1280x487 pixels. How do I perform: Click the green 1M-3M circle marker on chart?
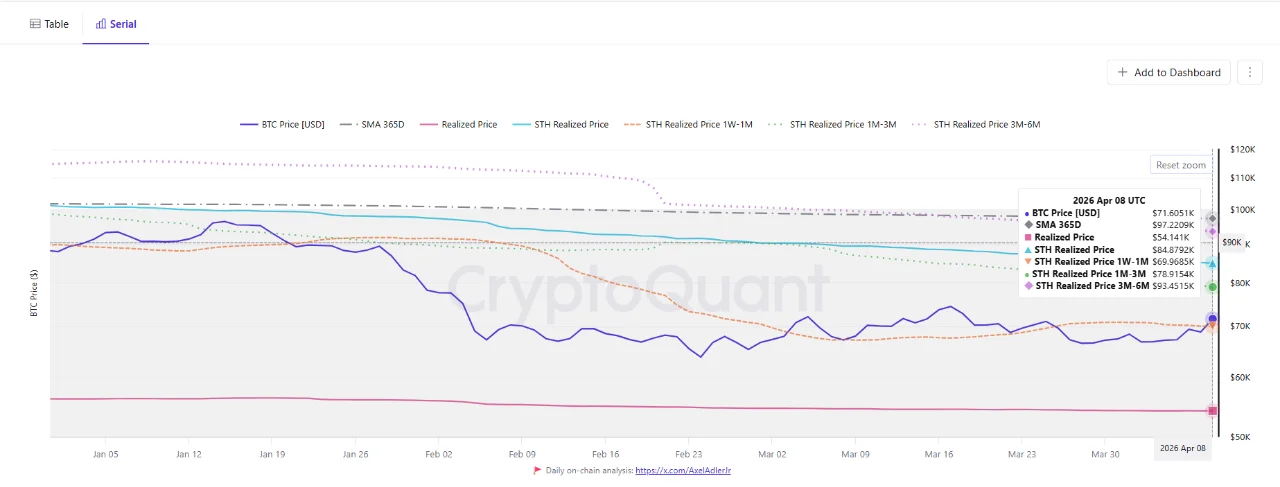click(1212, 287)
